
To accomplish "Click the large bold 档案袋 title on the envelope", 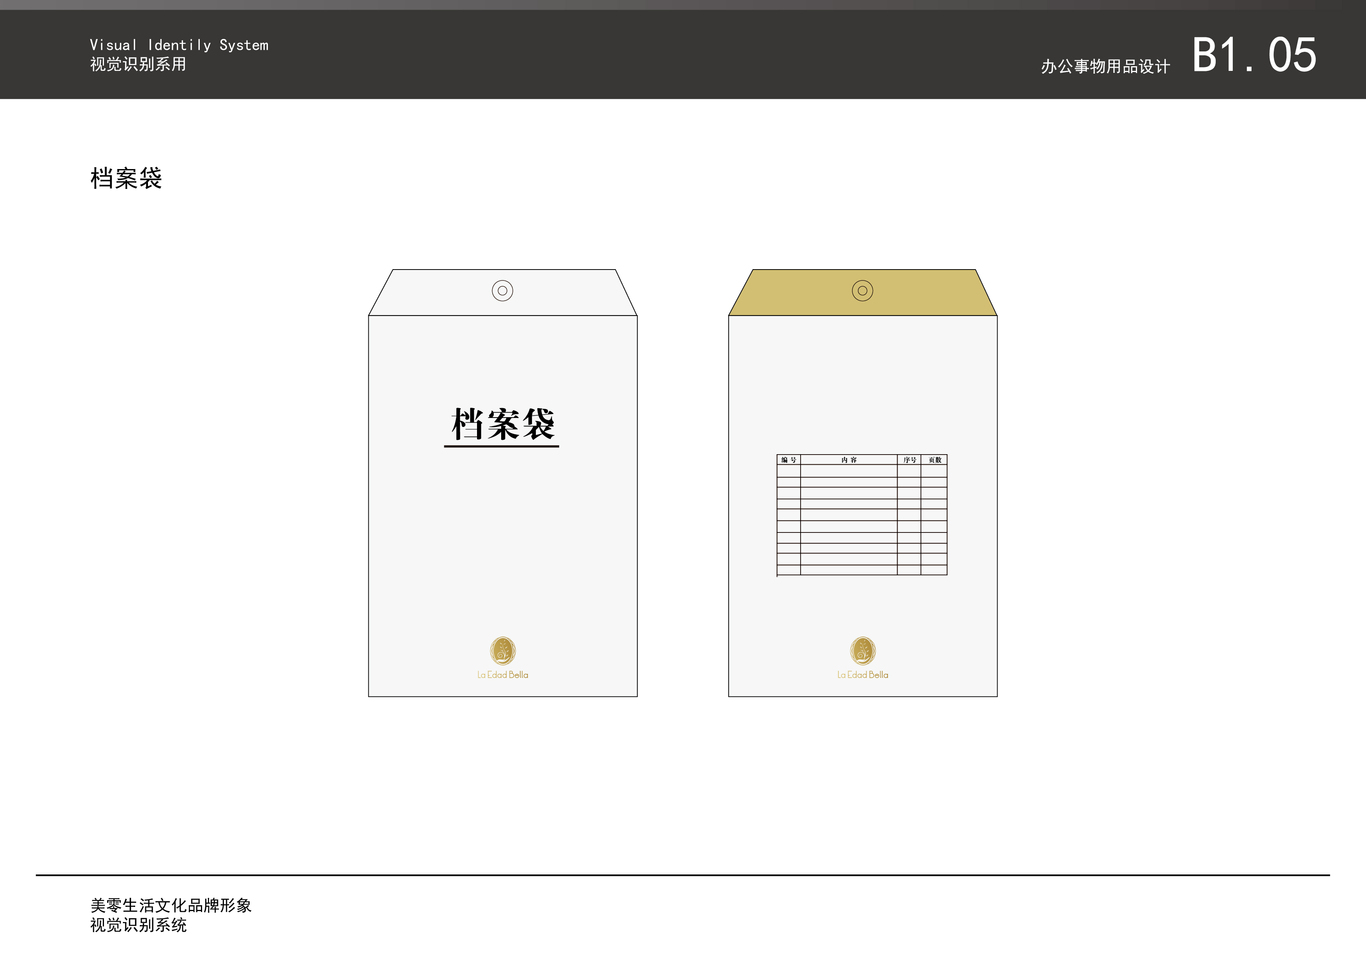I will tap(502, 424).
